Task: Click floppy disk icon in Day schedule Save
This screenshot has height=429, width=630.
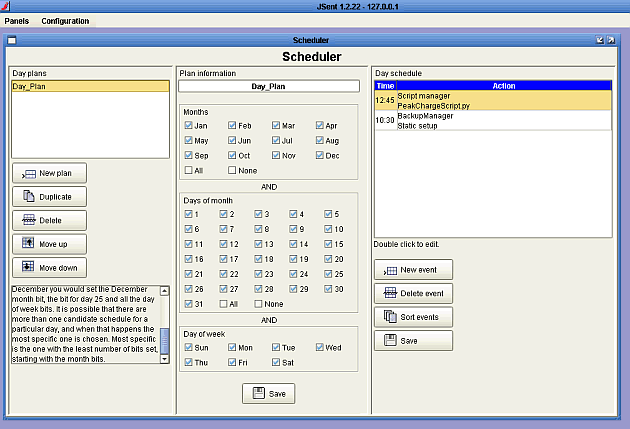Action: 390,340
